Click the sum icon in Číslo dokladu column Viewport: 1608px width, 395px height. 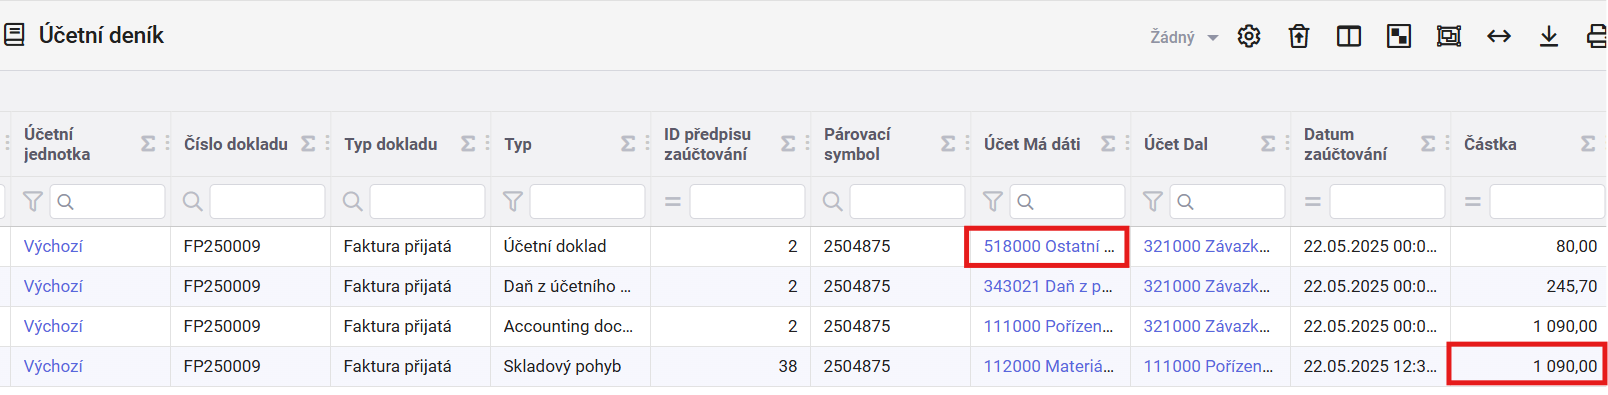point(308,144)
